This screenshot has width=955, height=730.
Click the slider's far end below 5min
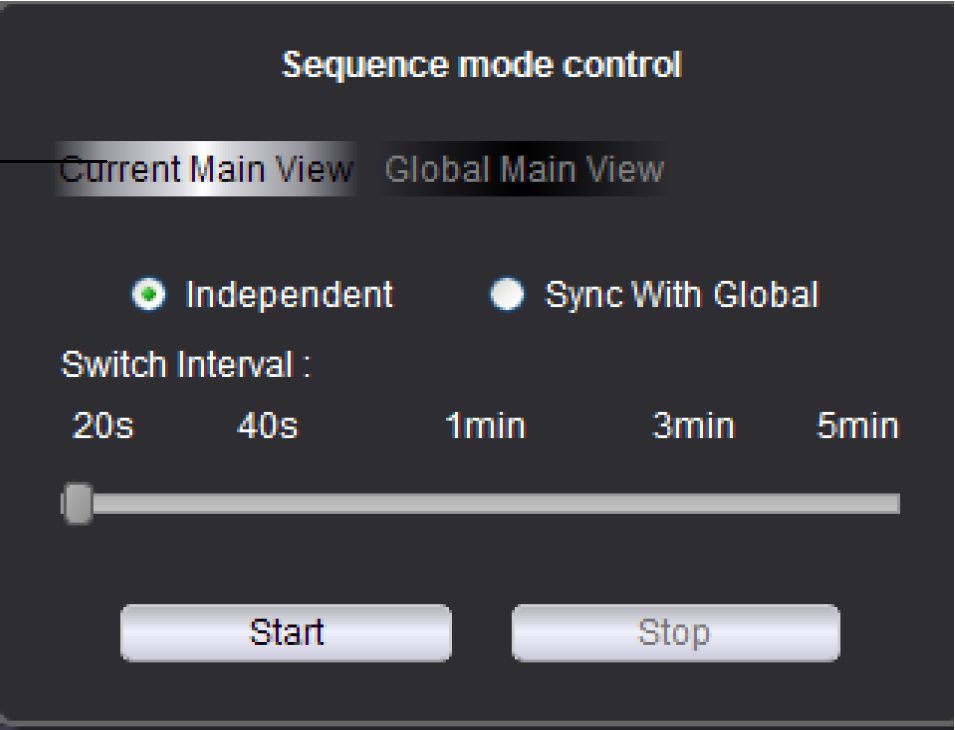coord(893,504)
